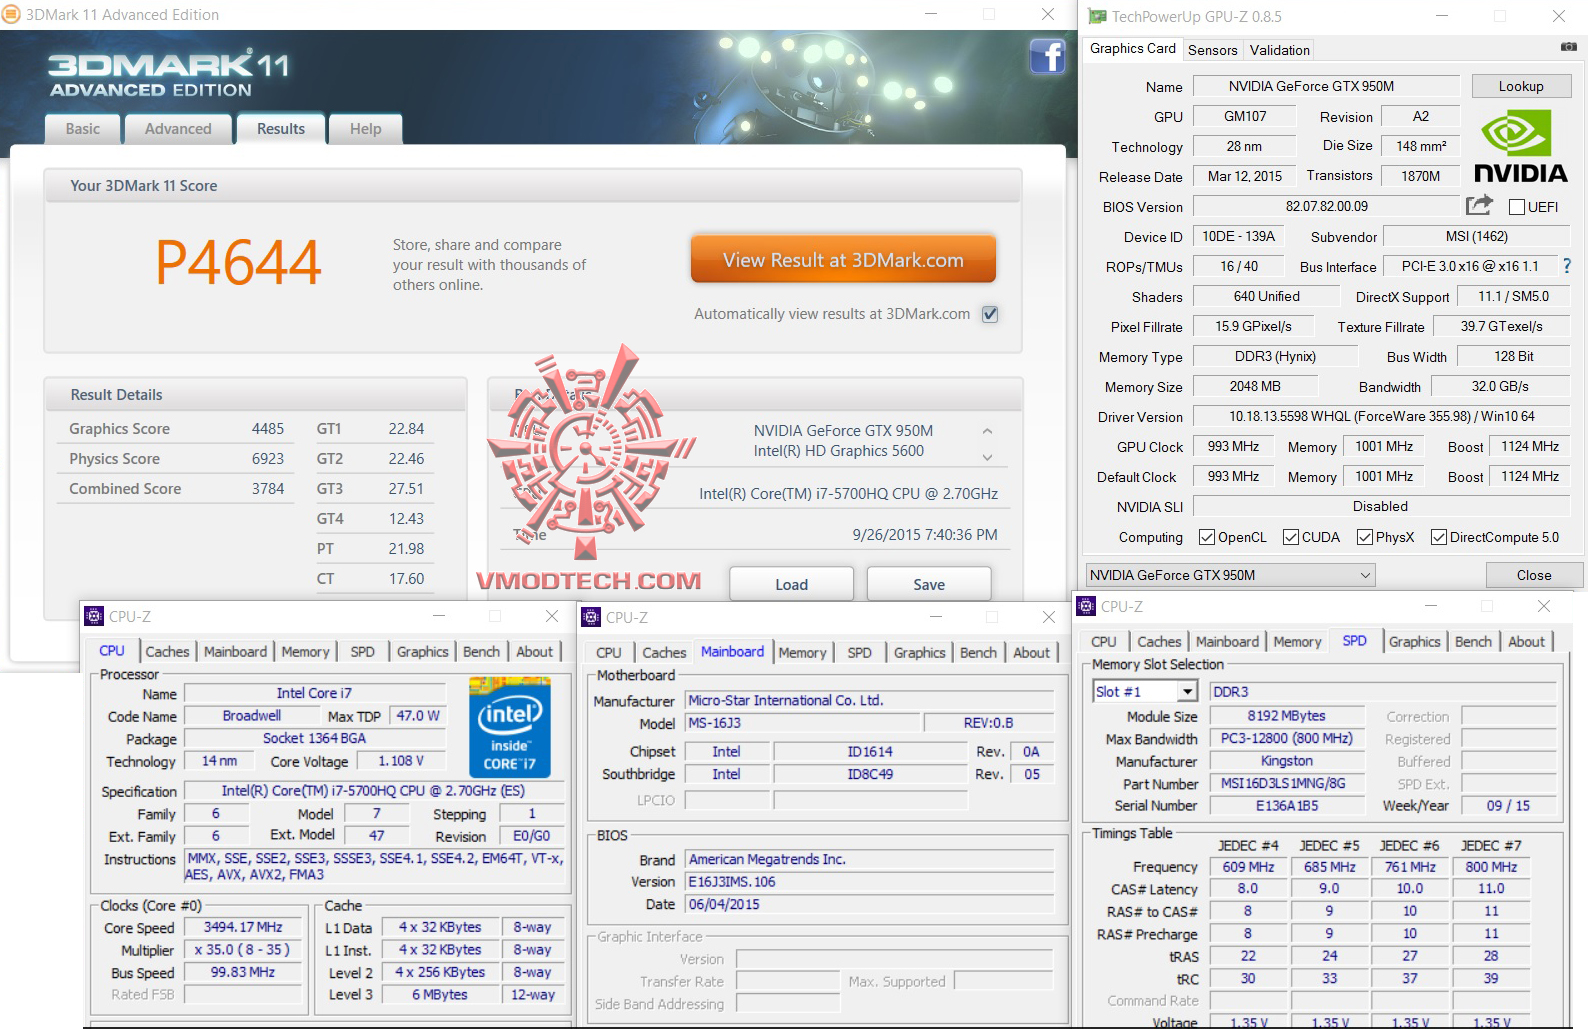Click the GPU Name field in GPU-Z
The image size is (1588, 1029).
[x=1326, y=87]
